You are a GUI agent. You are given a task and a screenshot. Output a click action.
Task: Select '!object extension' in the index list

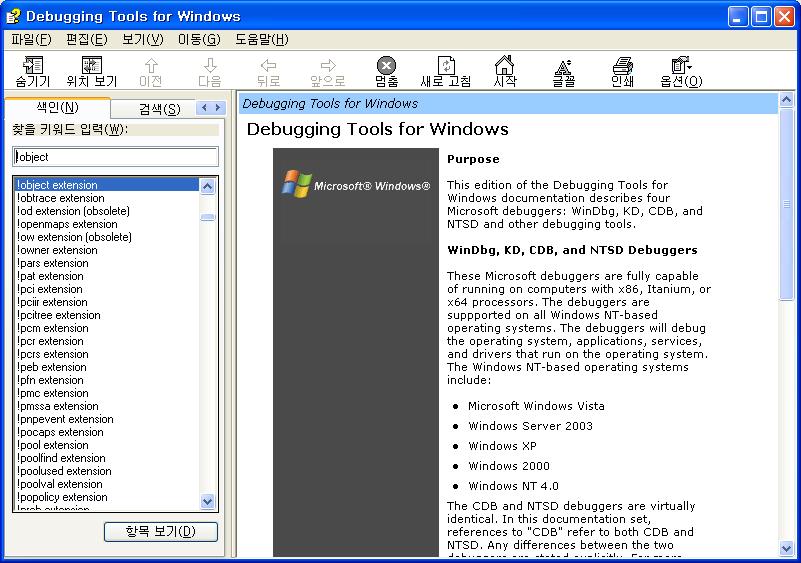coord(106,185)
